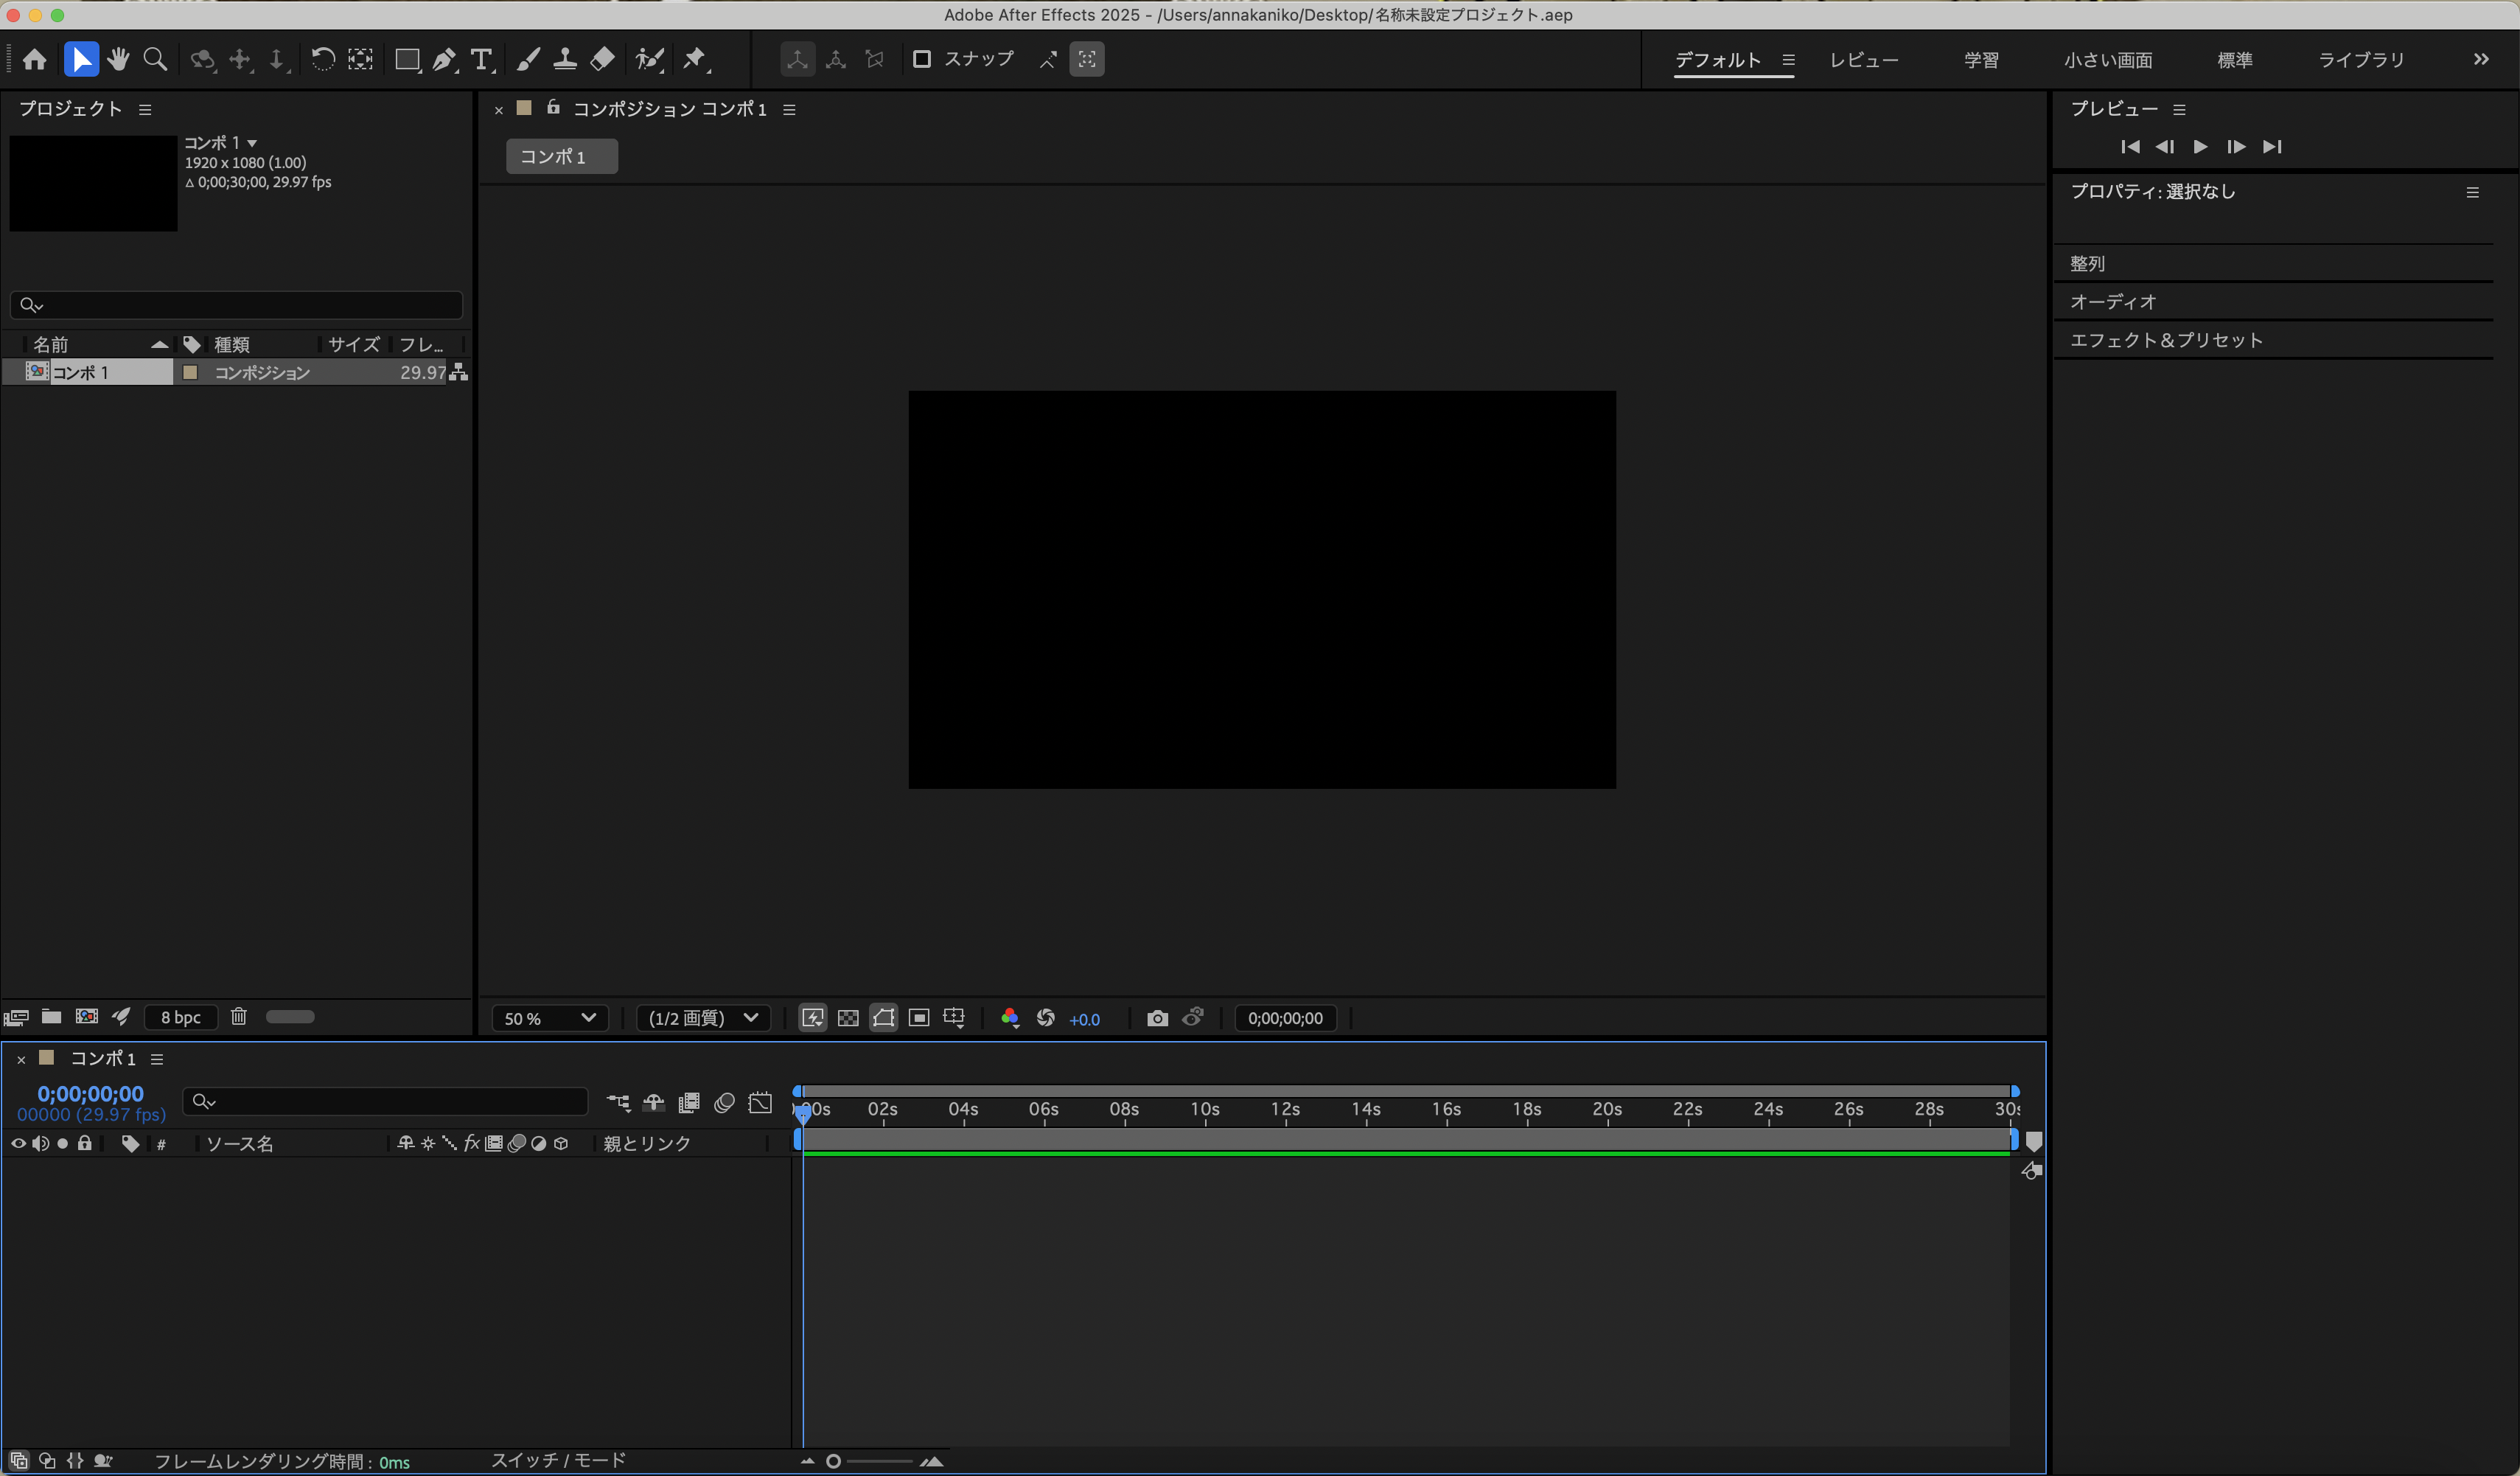
Task: Select the Type (T) tool
Action: coord(482,60)
